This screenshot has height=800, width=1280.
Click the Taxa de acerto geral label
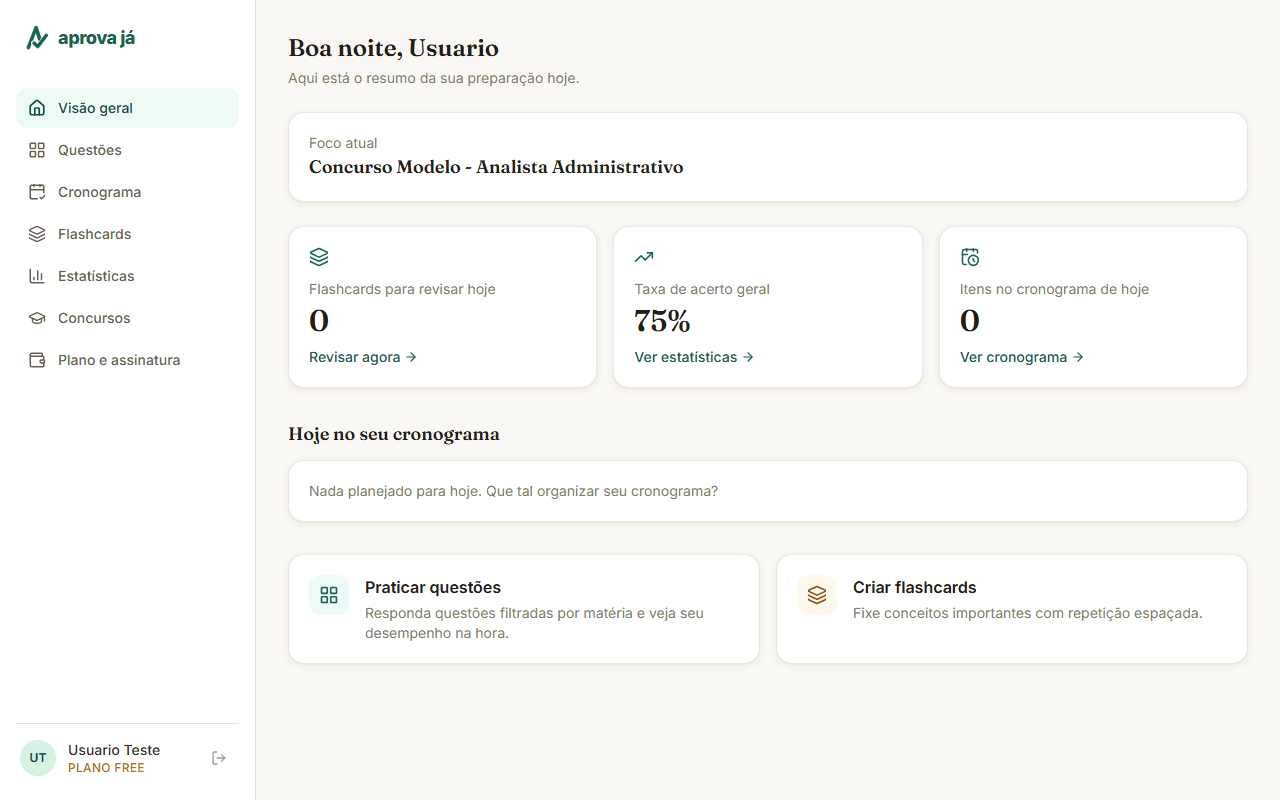702,289
